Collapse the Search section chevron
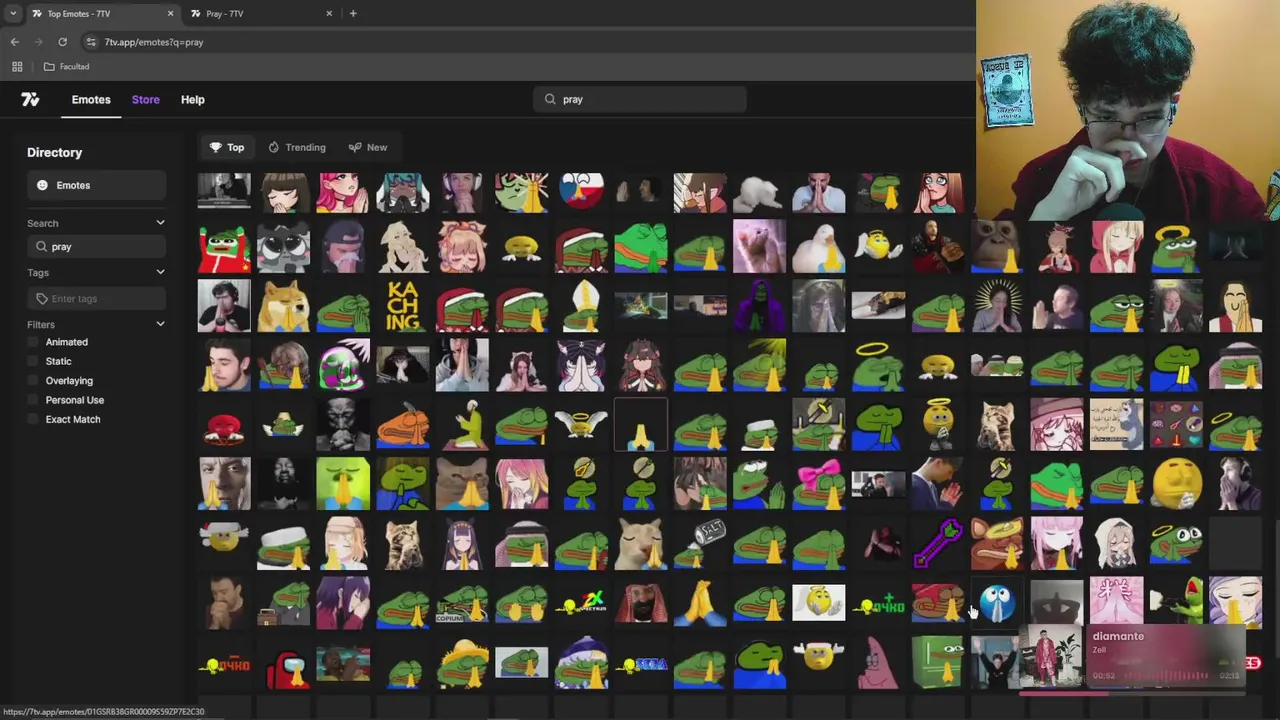This screenshot has width=1280, height=720. click(x=160, y=223)
